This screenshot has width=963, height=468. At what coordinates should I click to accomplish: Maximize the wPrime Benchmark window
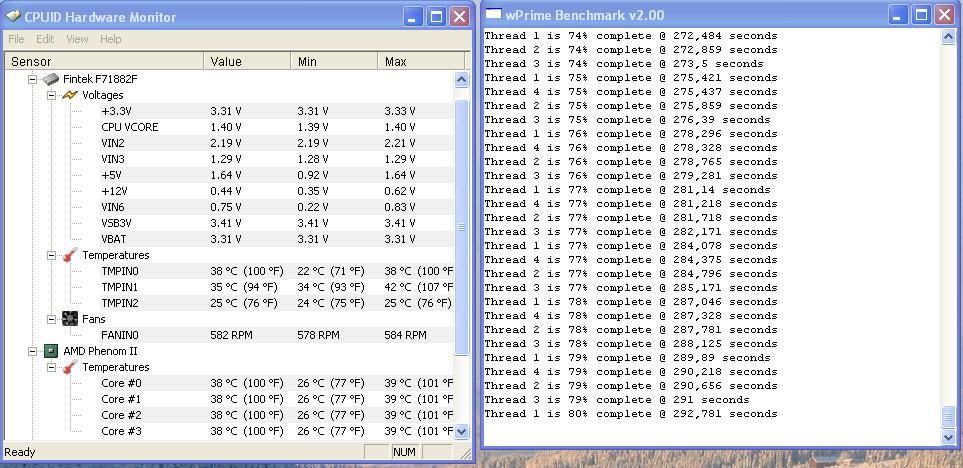pos(921,15)
